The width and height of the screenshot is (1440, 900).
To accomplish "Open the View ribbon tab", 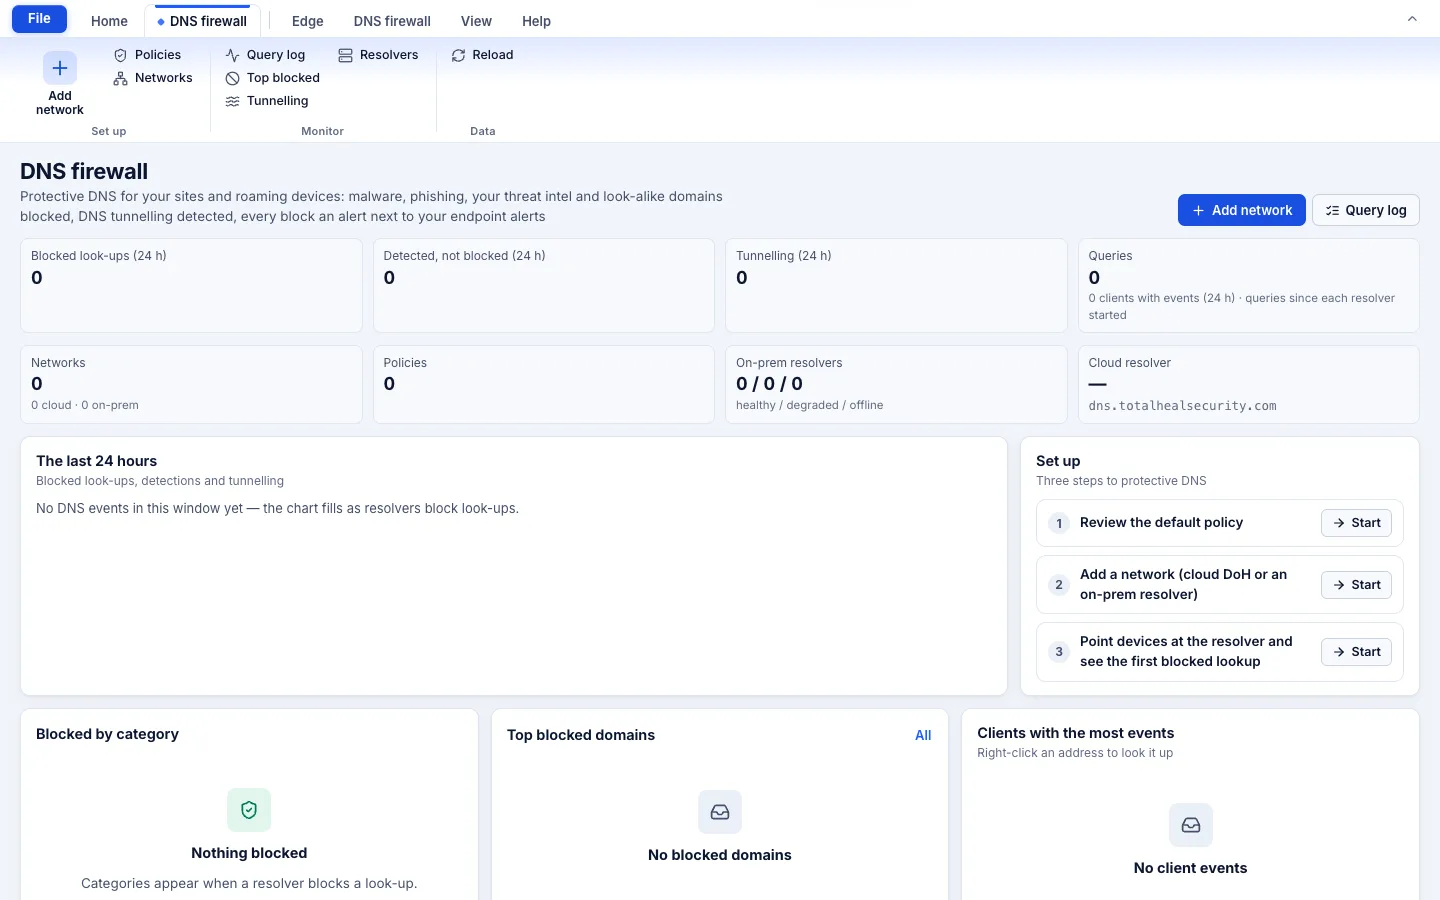I will pos(476,21).
